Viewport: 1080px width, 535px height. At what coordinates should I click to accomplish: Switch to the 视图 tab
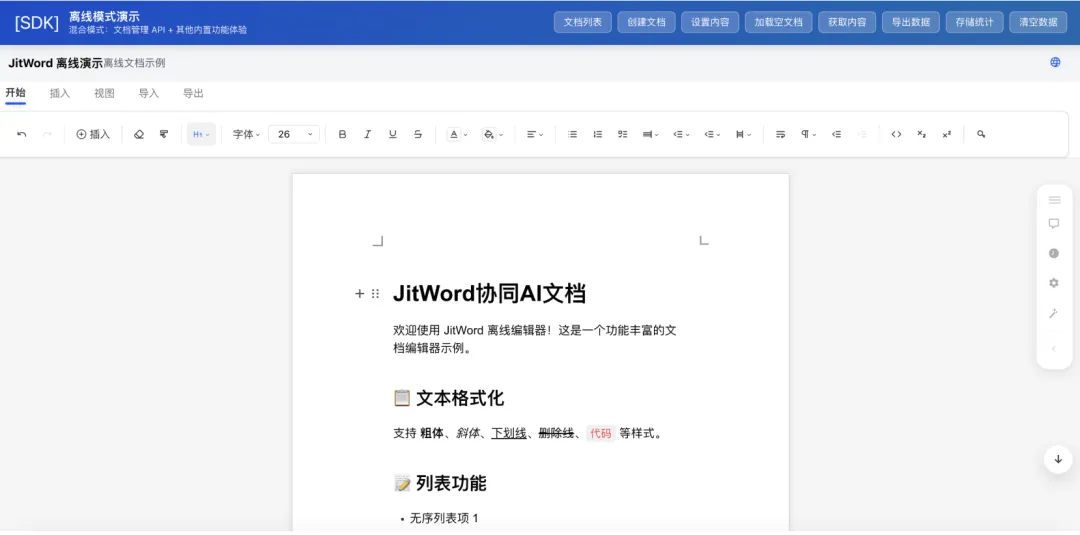click(x=104, y=93)
